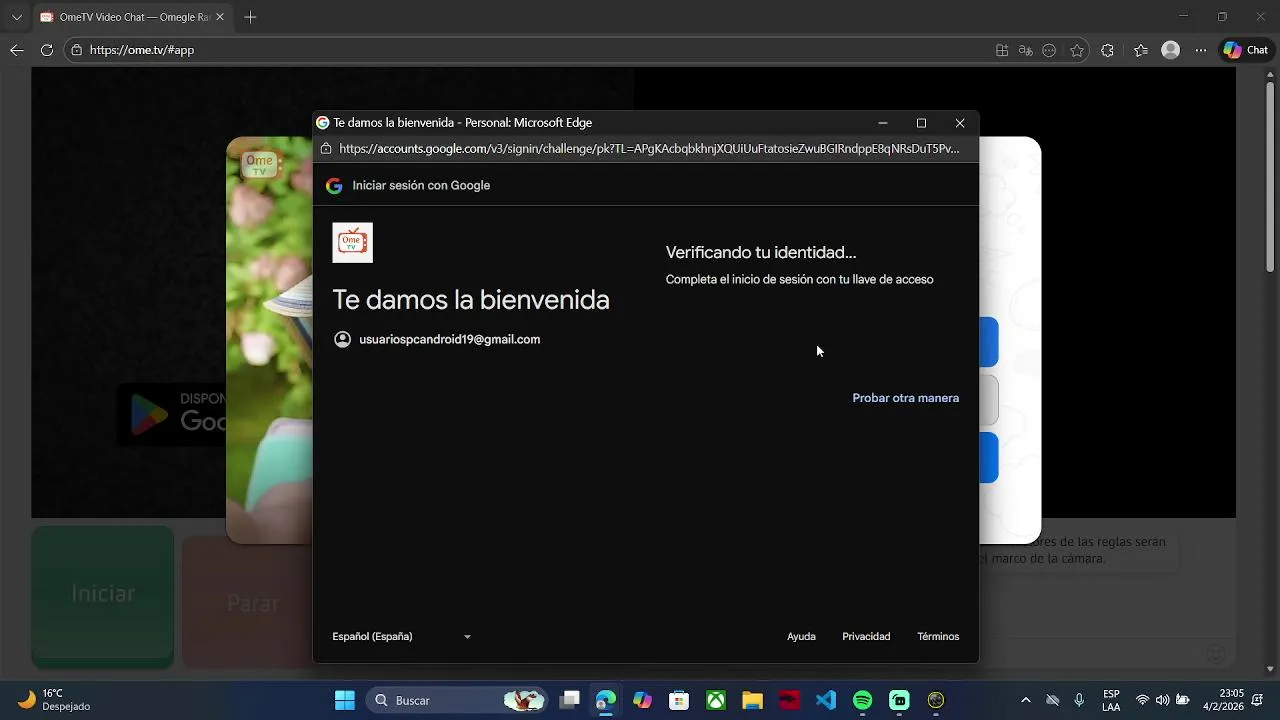The height and width of the screenshot is (720, 1280).
Task: Open the Wi-Fi network tray icon
Action: pyautogui.click(x=1142, y=700)
